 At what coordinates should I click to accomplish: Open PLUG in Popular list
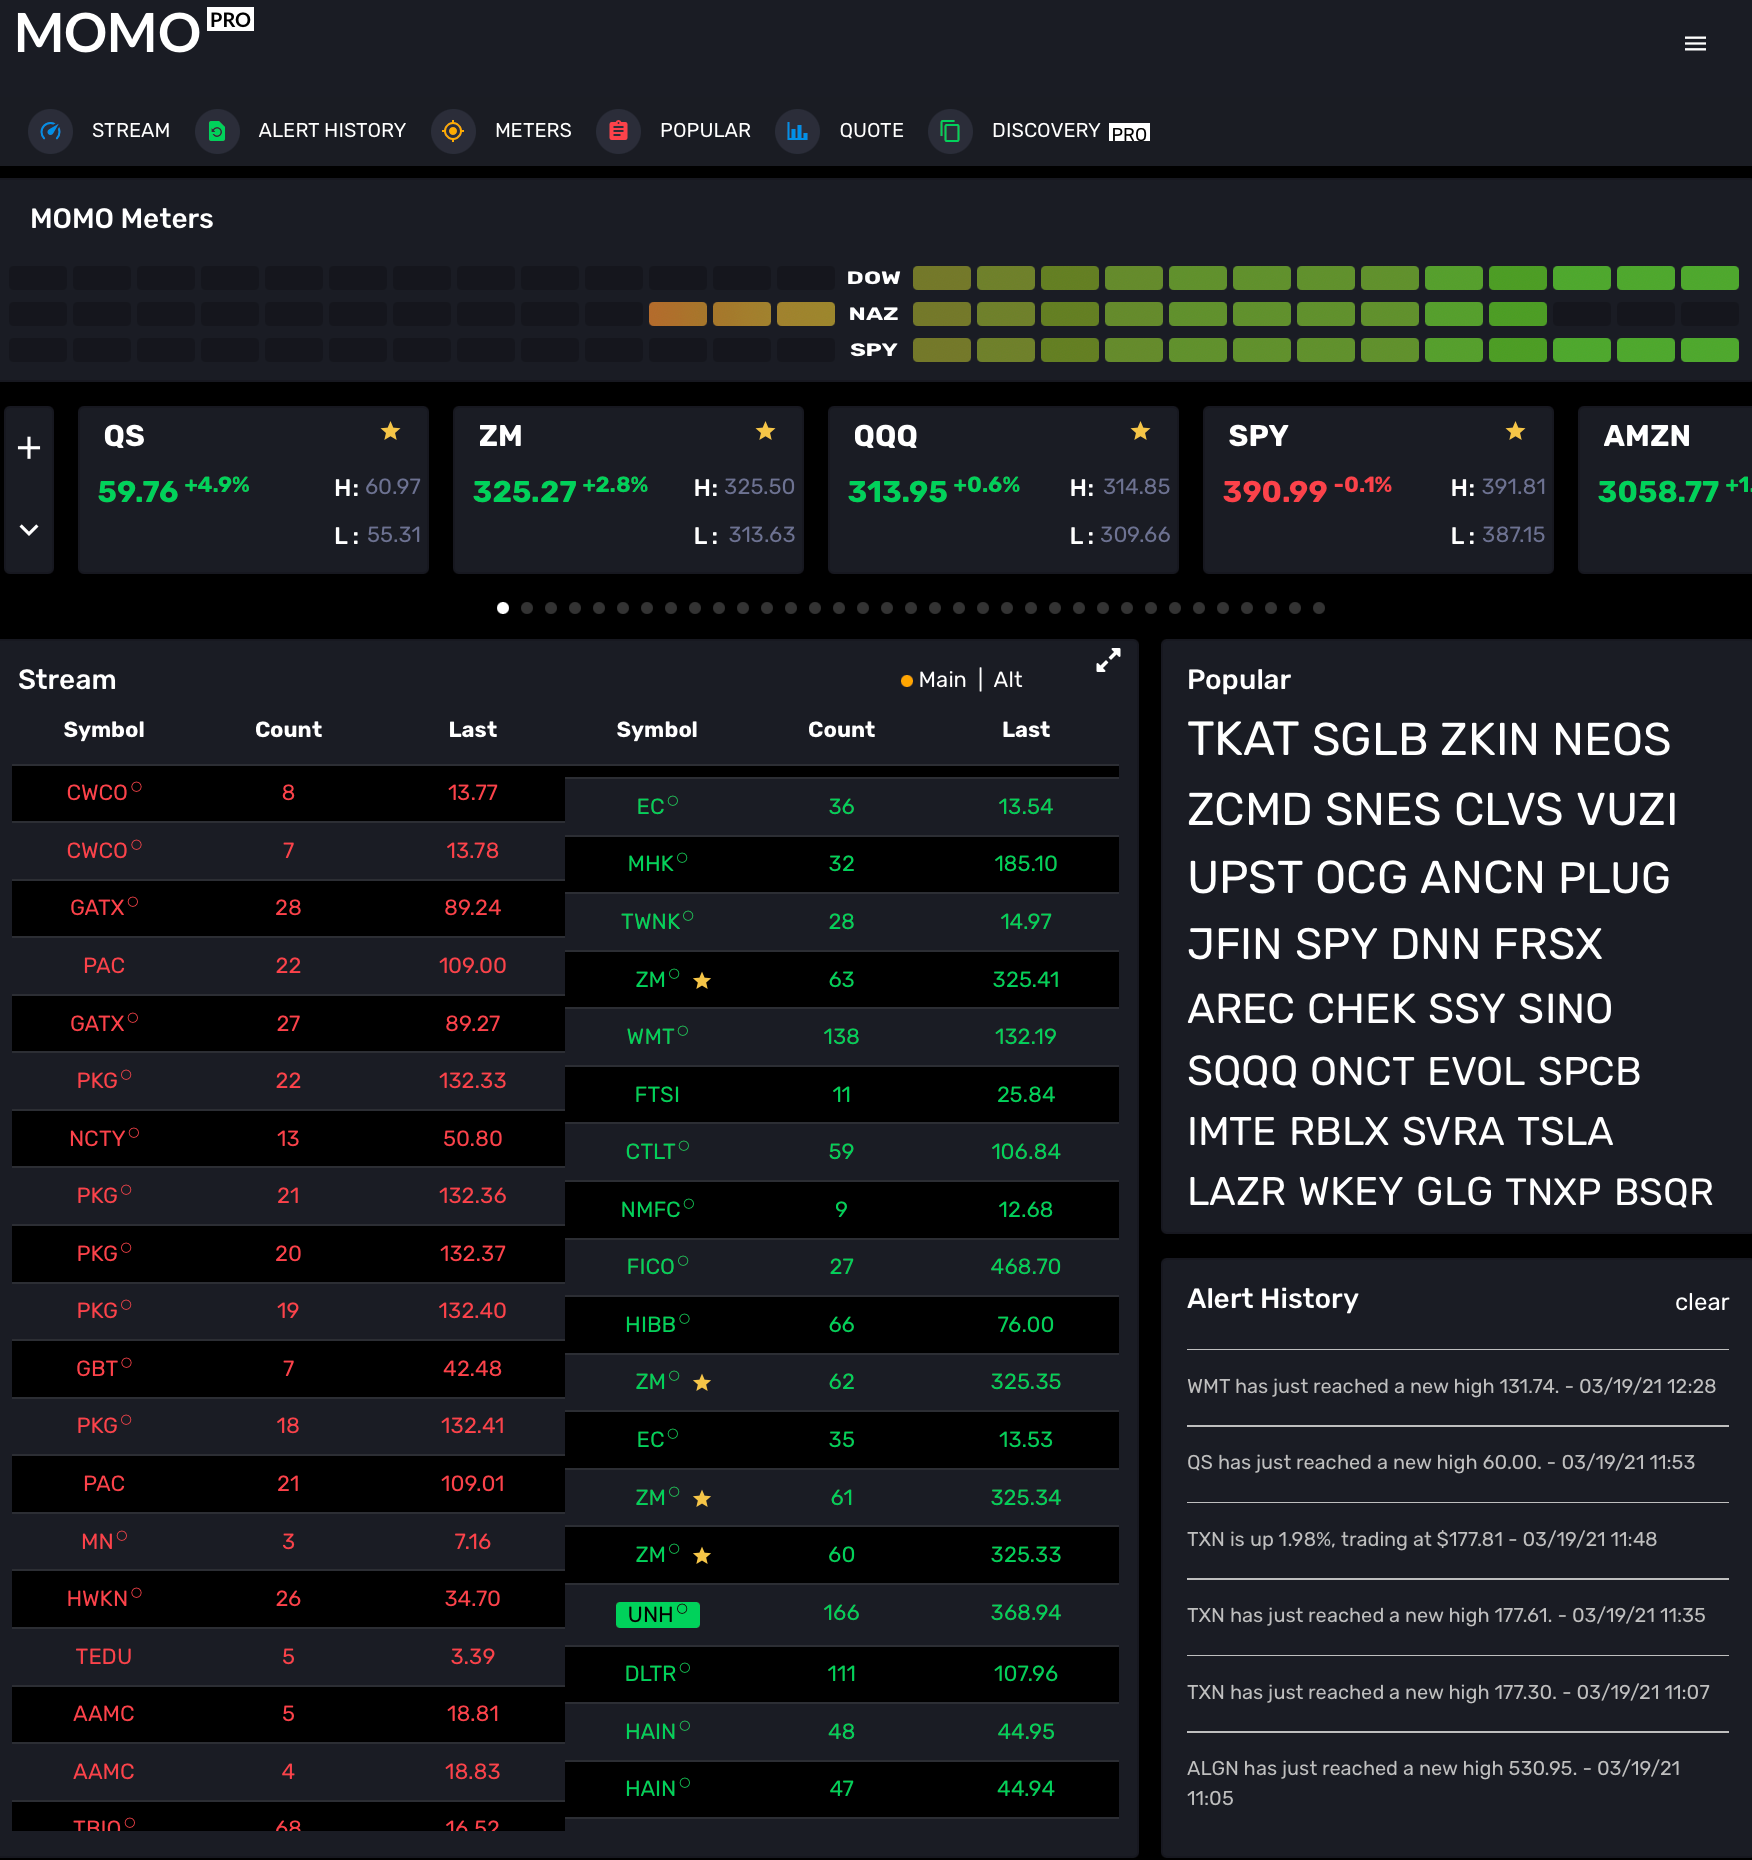pos(1614,878)
